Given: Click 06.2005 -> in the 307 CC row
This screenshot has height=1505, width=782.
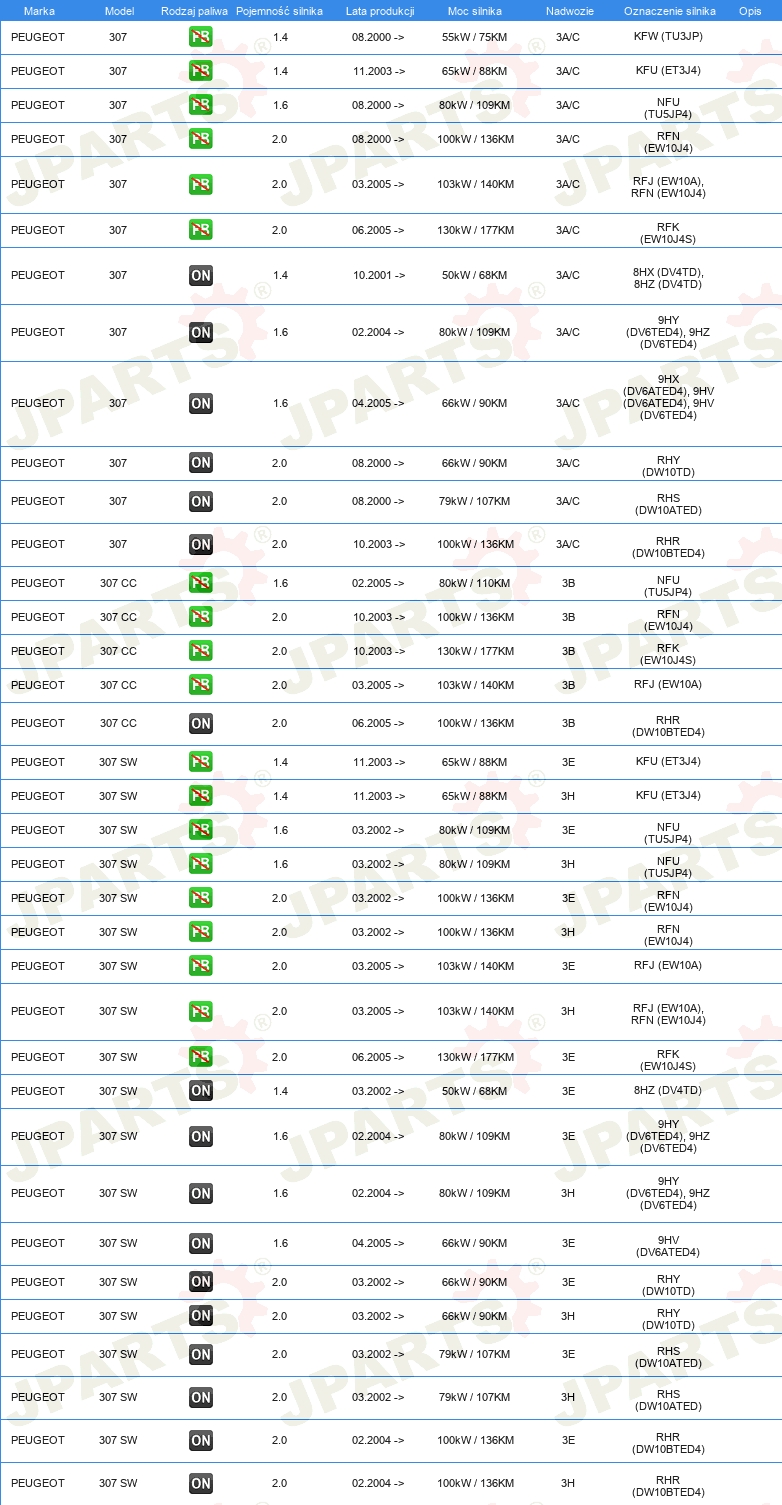Looking at the screenshot, I should (378, 723).
